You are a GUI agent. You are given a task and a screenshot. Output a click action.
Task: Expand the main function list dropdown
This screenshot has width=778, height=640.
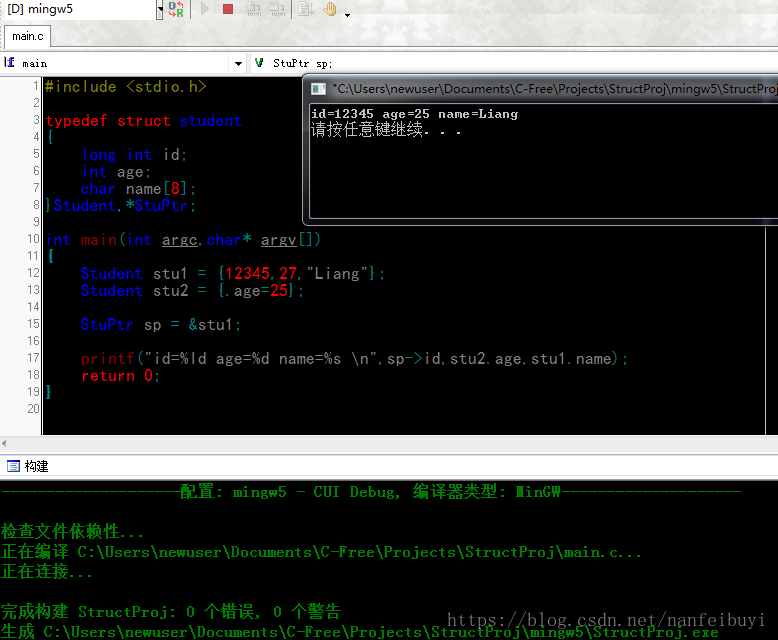pyautogui.click(x=238, y=64)
